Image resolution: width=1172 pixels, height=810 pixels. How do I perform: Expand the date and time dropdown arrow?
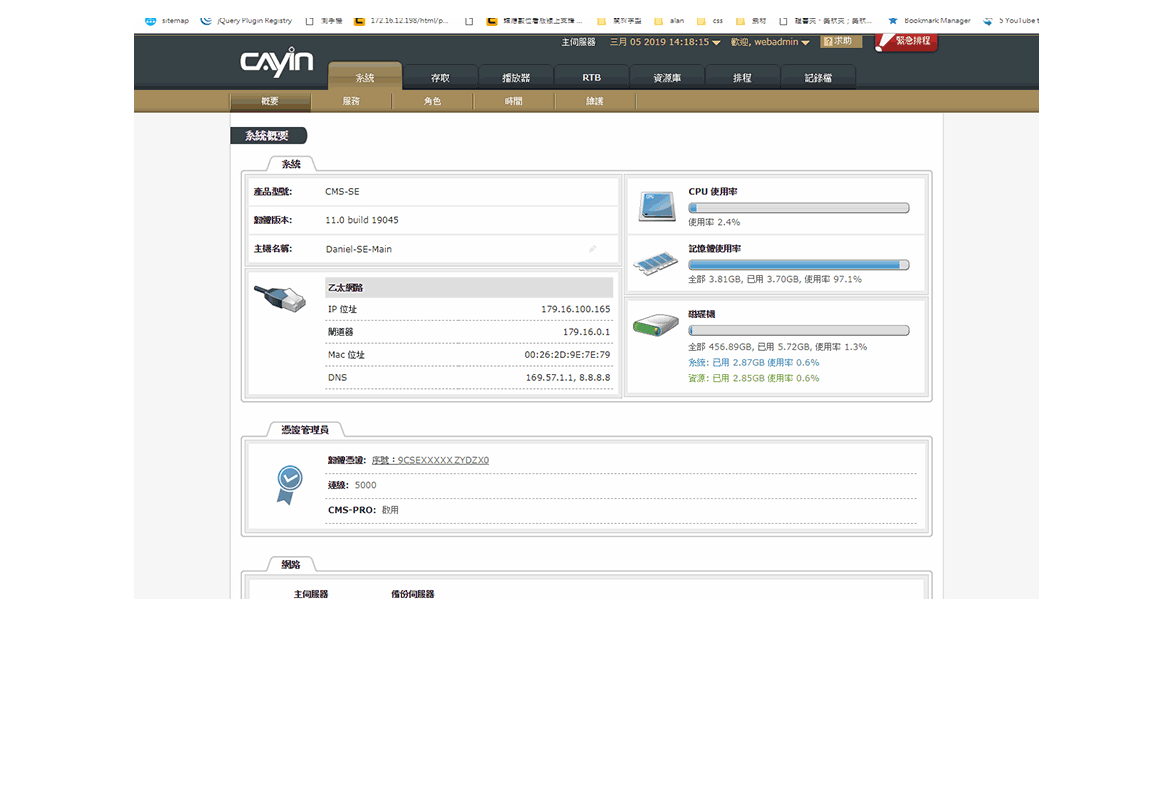tap(716, 43)
